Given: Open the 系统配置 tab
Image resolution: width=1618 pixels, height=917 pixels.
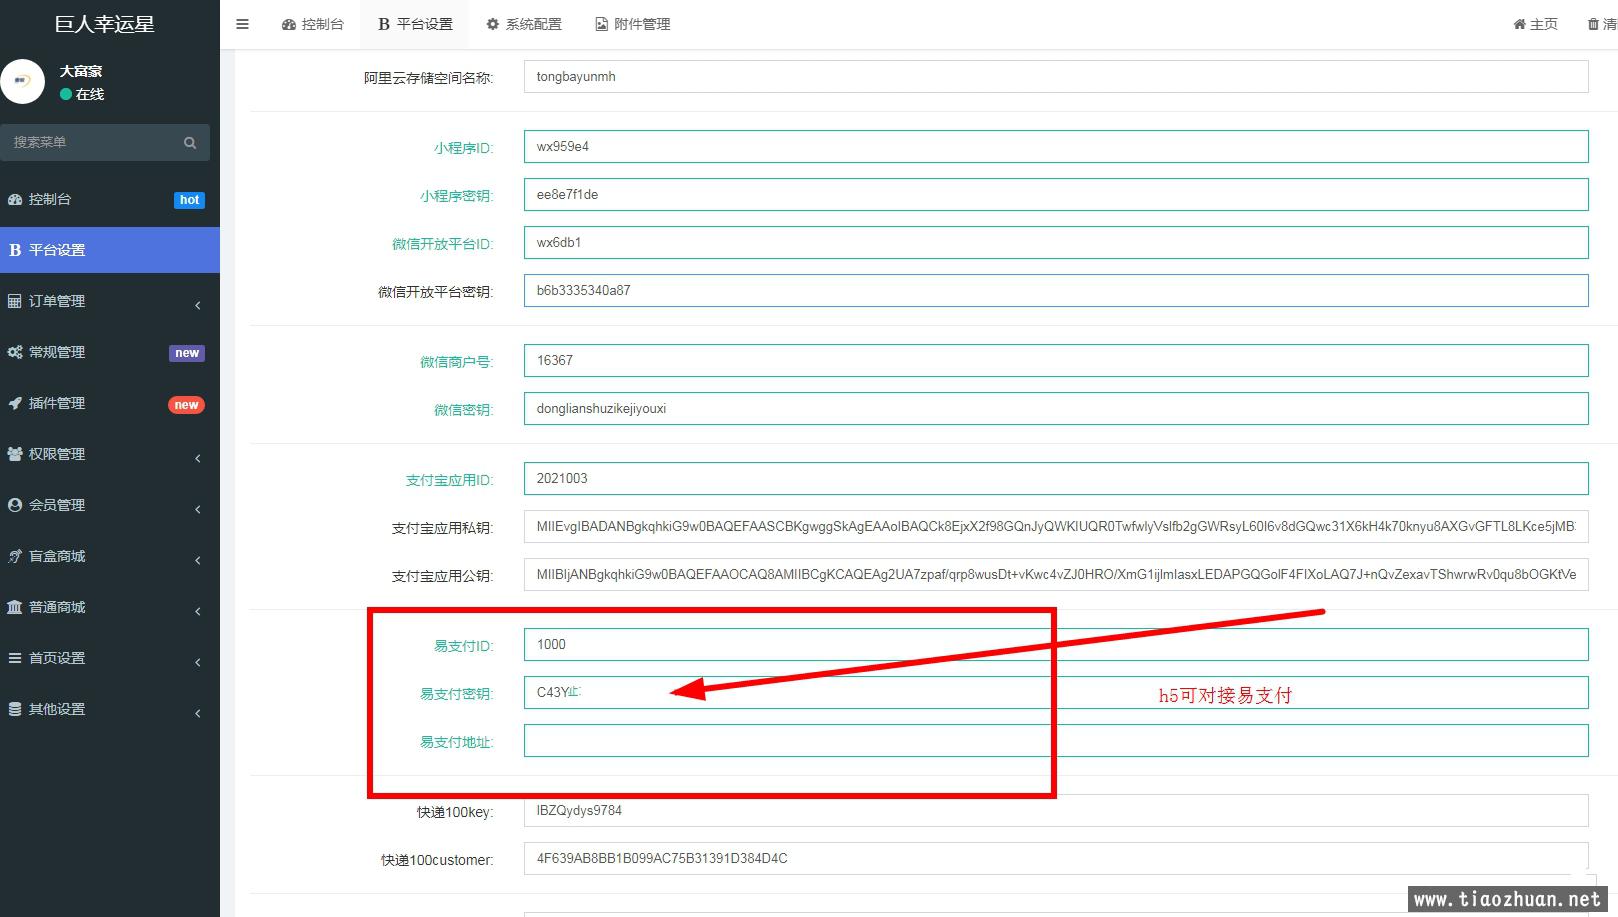Looking at the screenshot, I should [x=523, y=24].
